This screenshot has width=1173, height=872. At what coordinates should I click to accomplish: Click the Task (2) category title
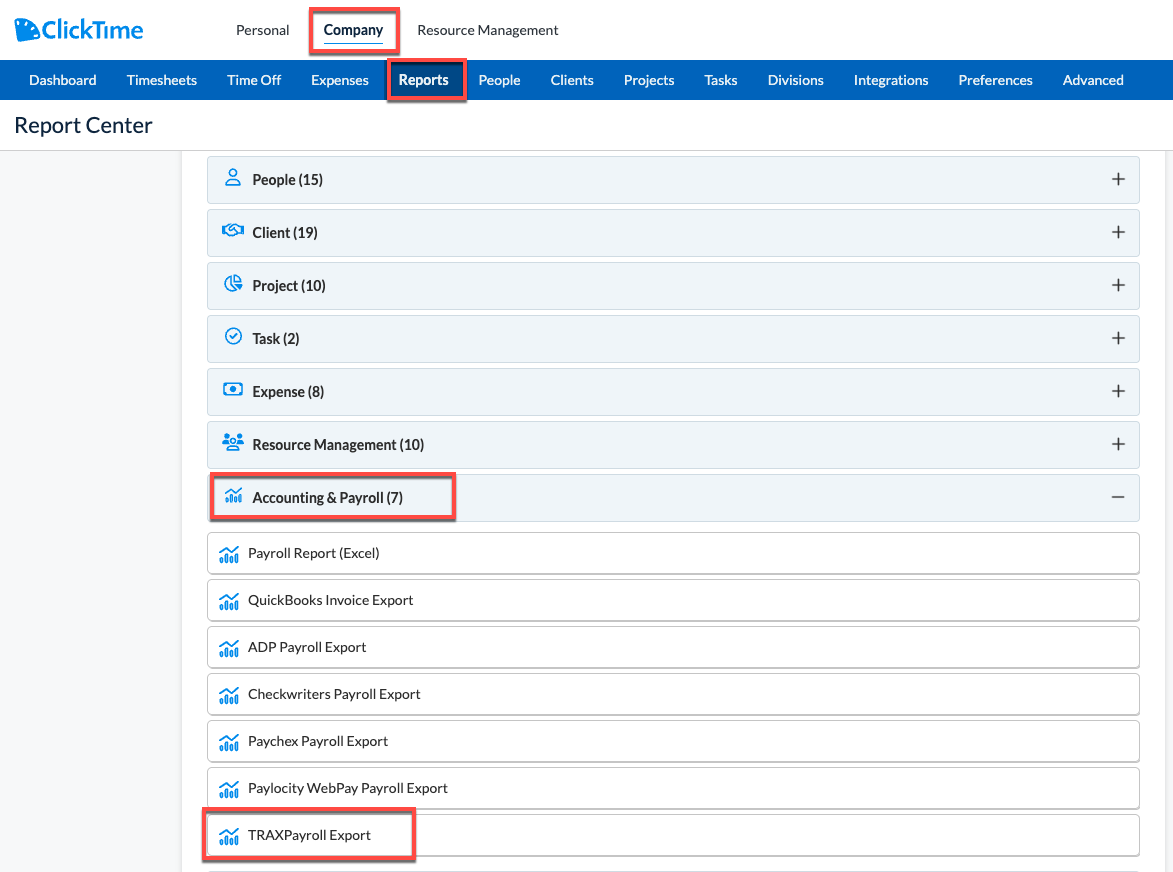[x=275, y=339]
